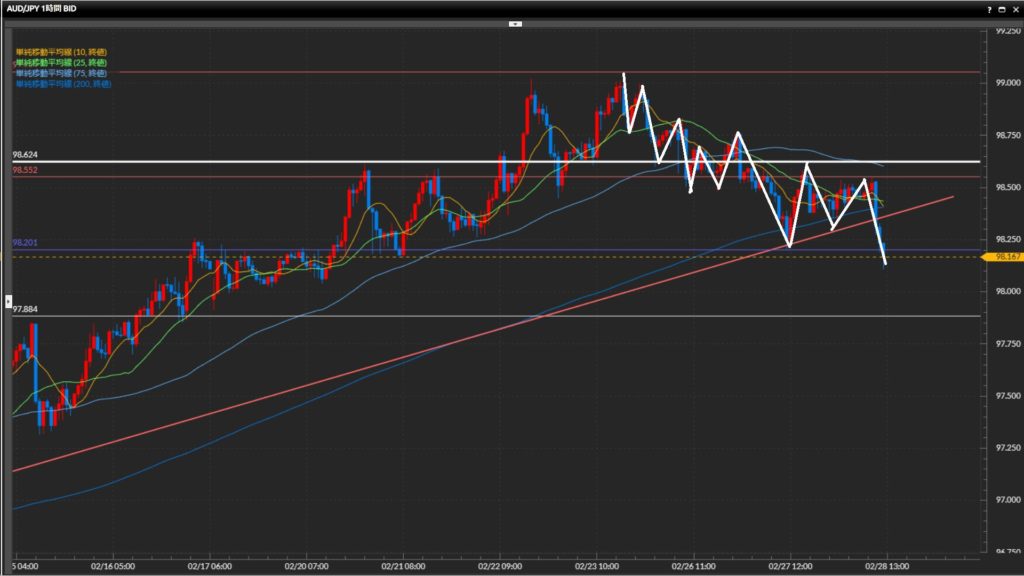Viewport: 1024px width, 576px height.
Task: Click the current price tag 98.167
Action: 1004,257
